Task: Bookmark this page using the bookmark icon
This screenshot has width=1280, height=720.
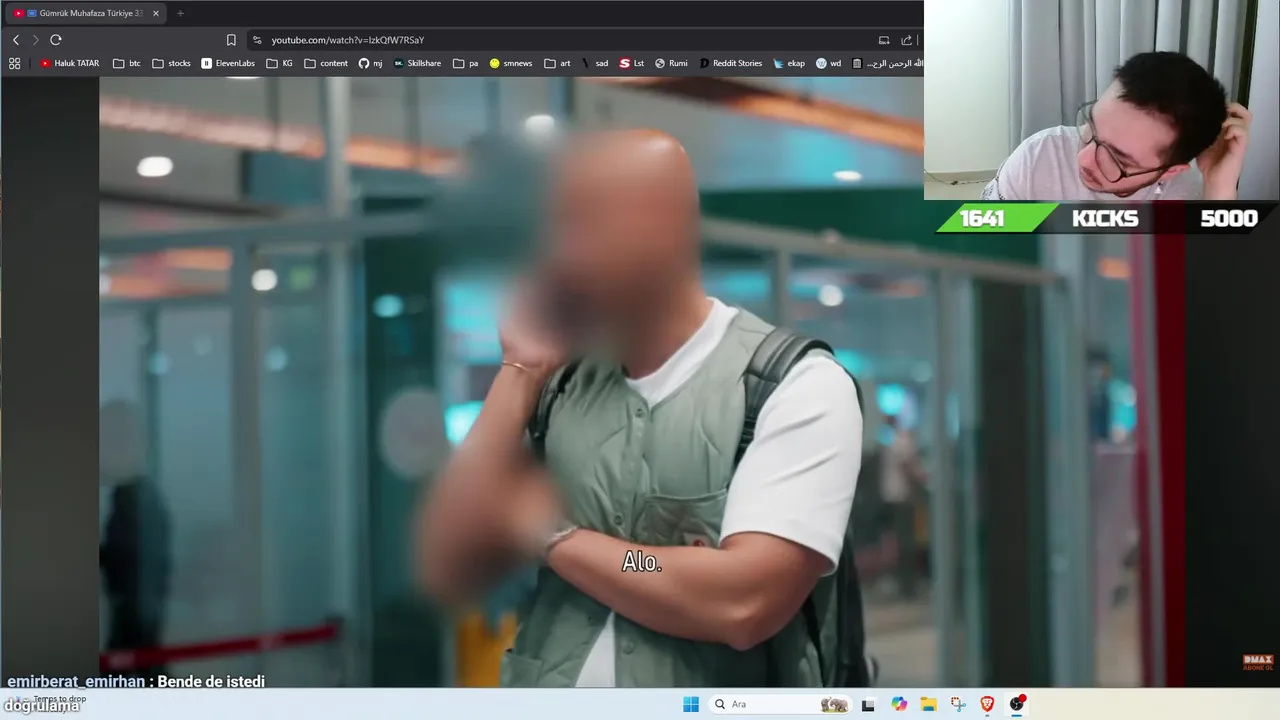Action: [231, 40]
